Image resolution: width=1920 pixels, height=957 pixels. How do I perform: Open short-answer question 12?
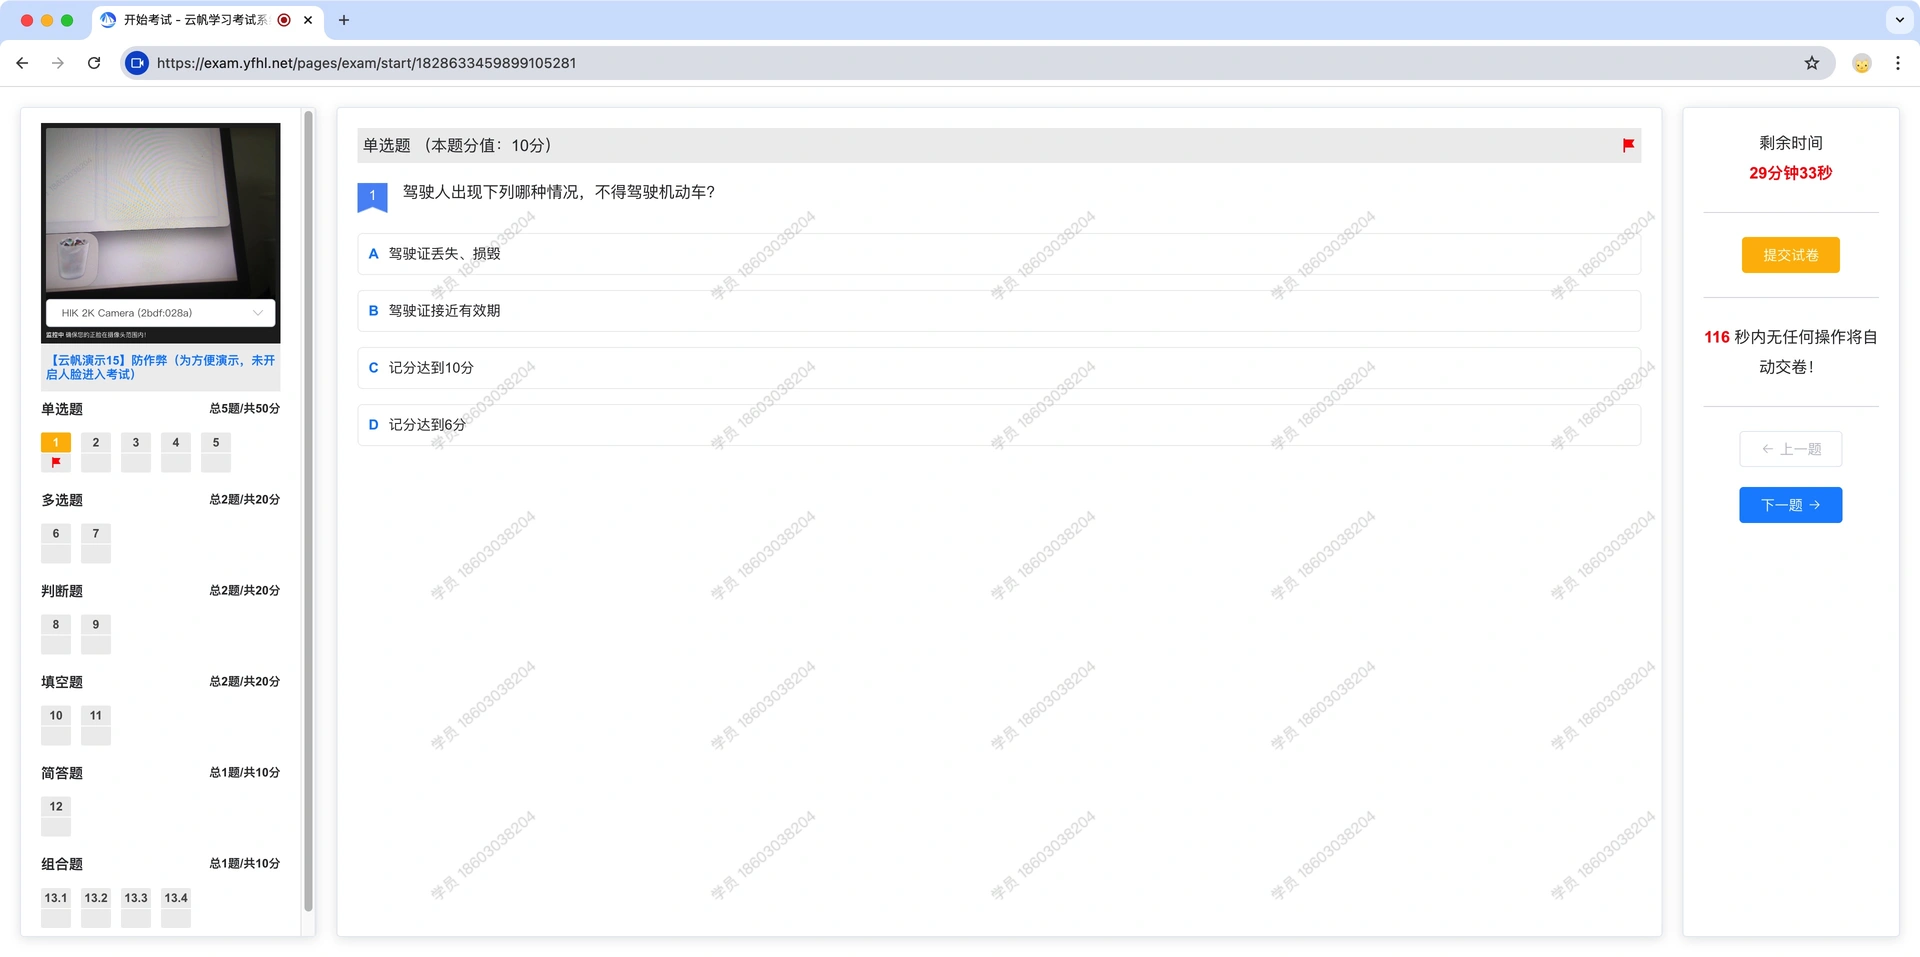[56, 816]
